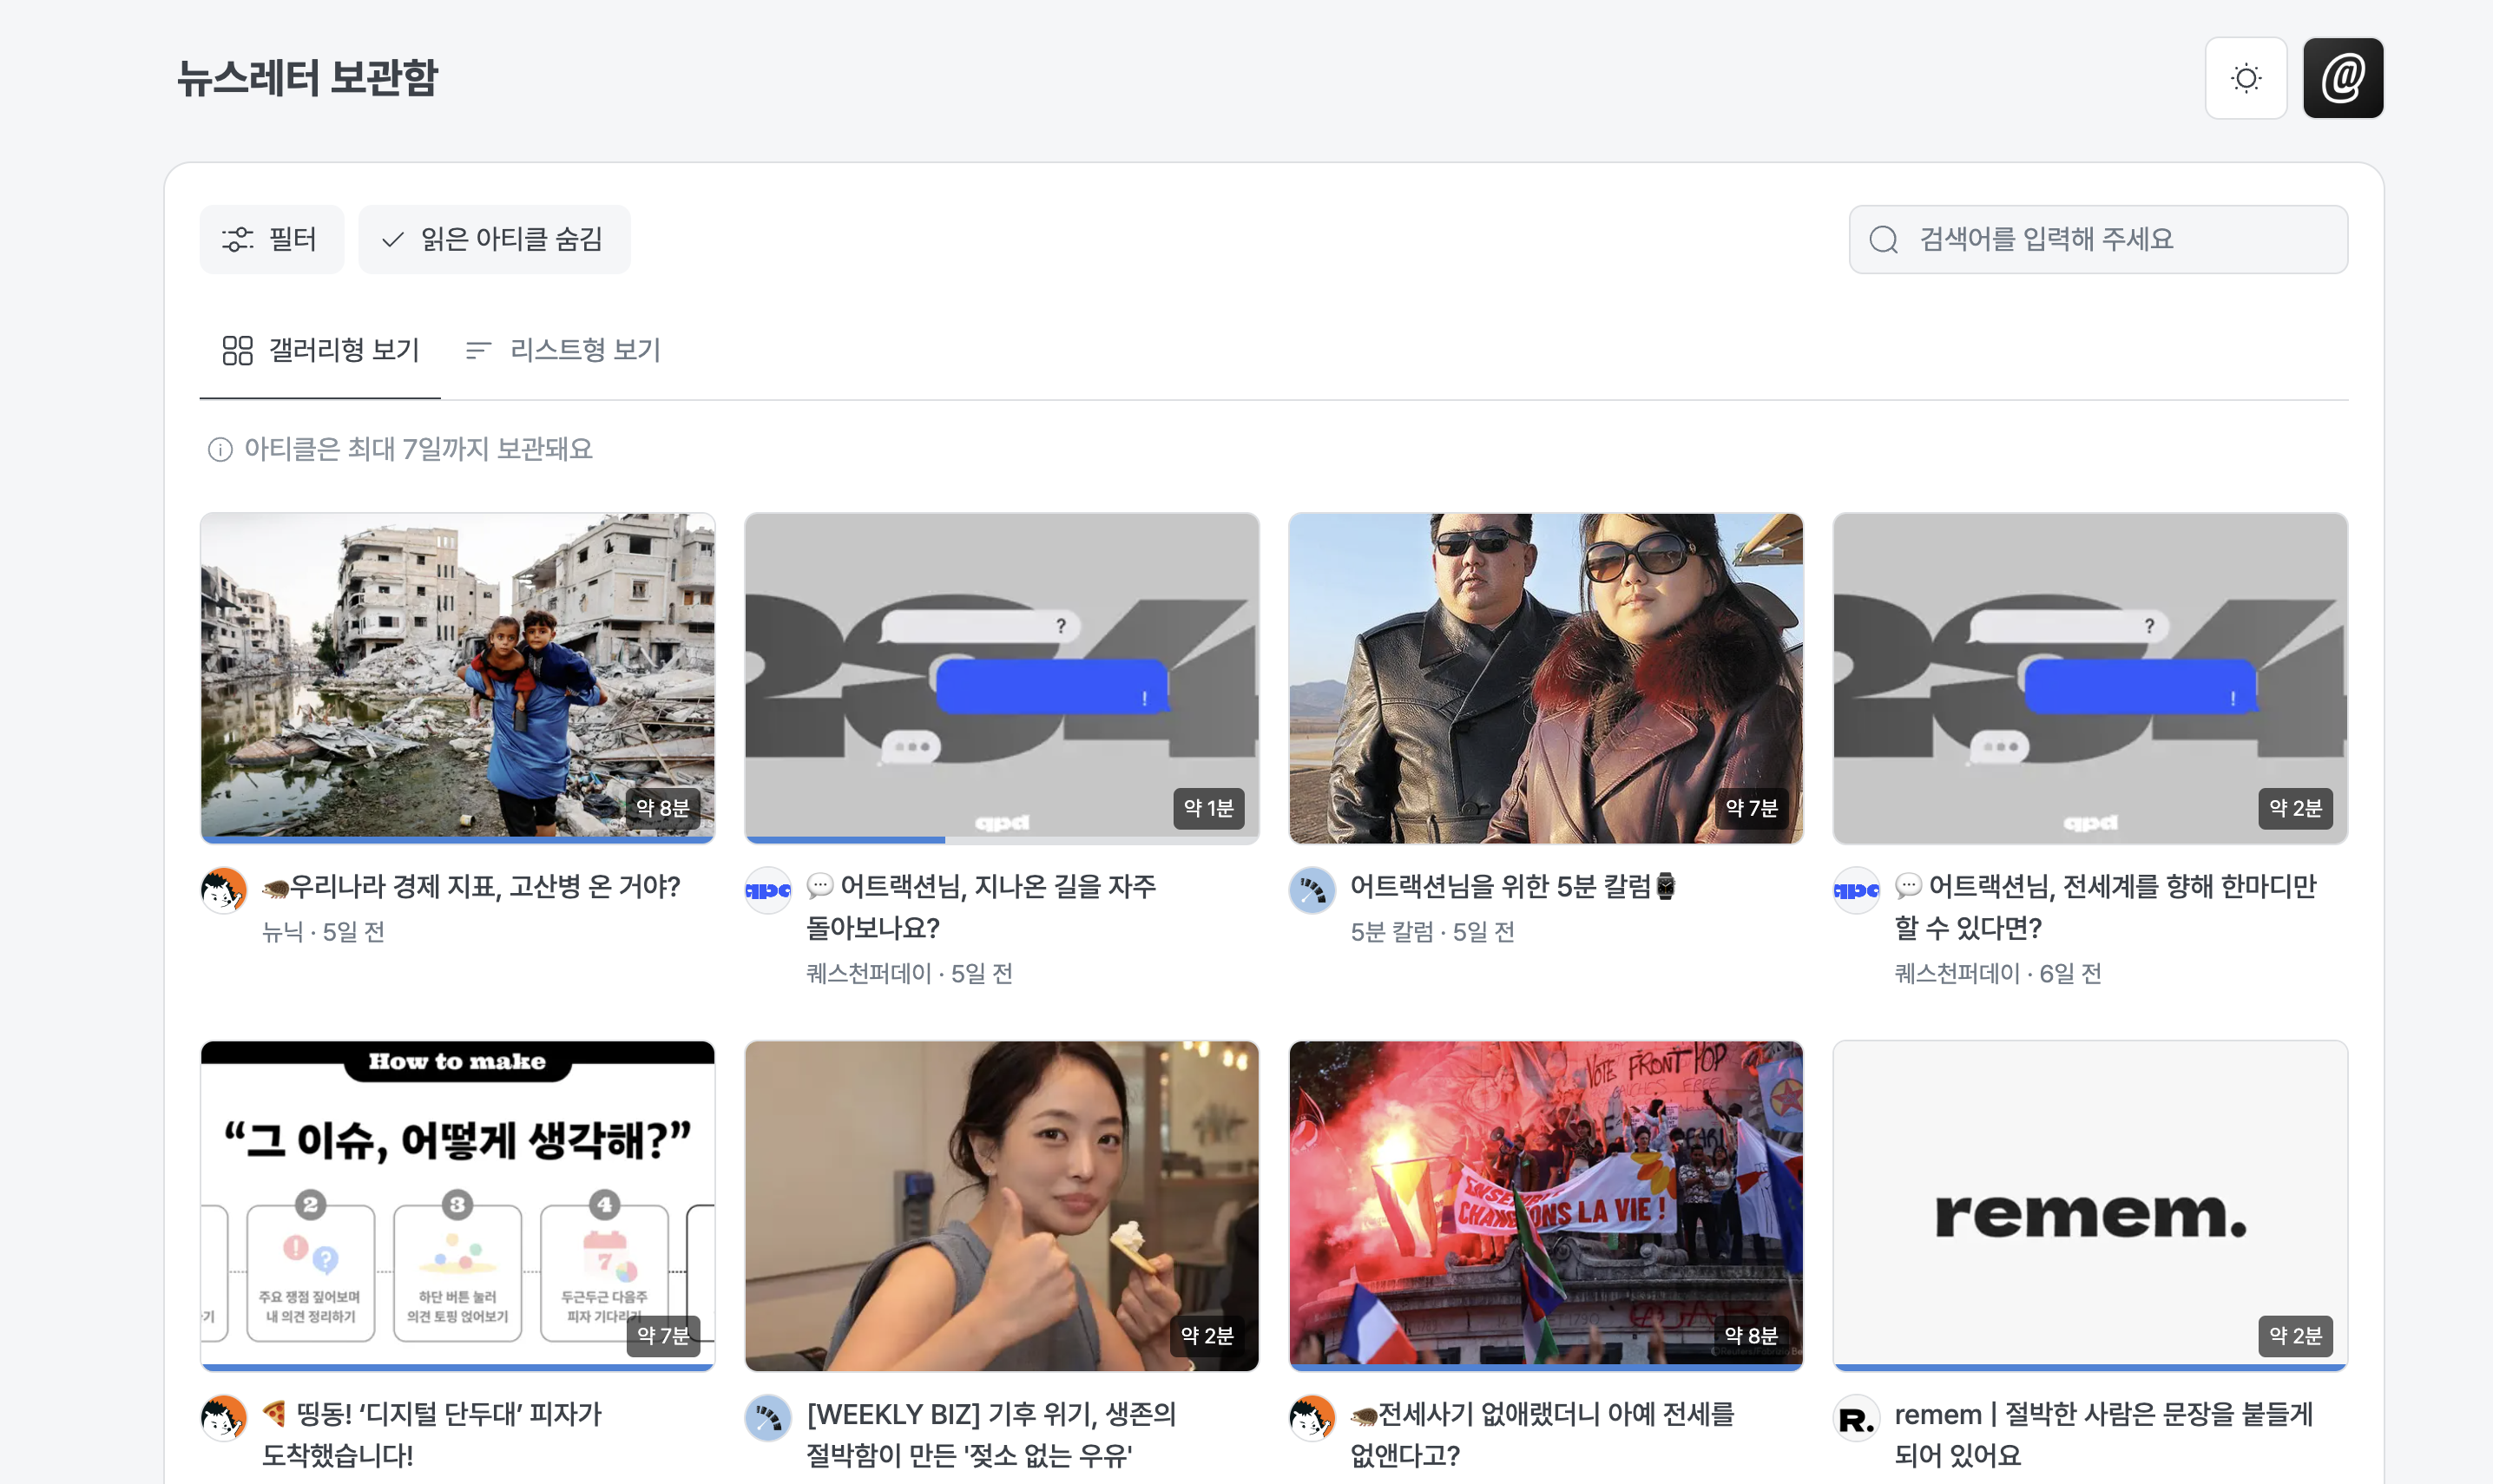This screenshot has height=1484, width=2493.
Task: Open the Gaza ruins article thumbnail
Action: point(457,676)
